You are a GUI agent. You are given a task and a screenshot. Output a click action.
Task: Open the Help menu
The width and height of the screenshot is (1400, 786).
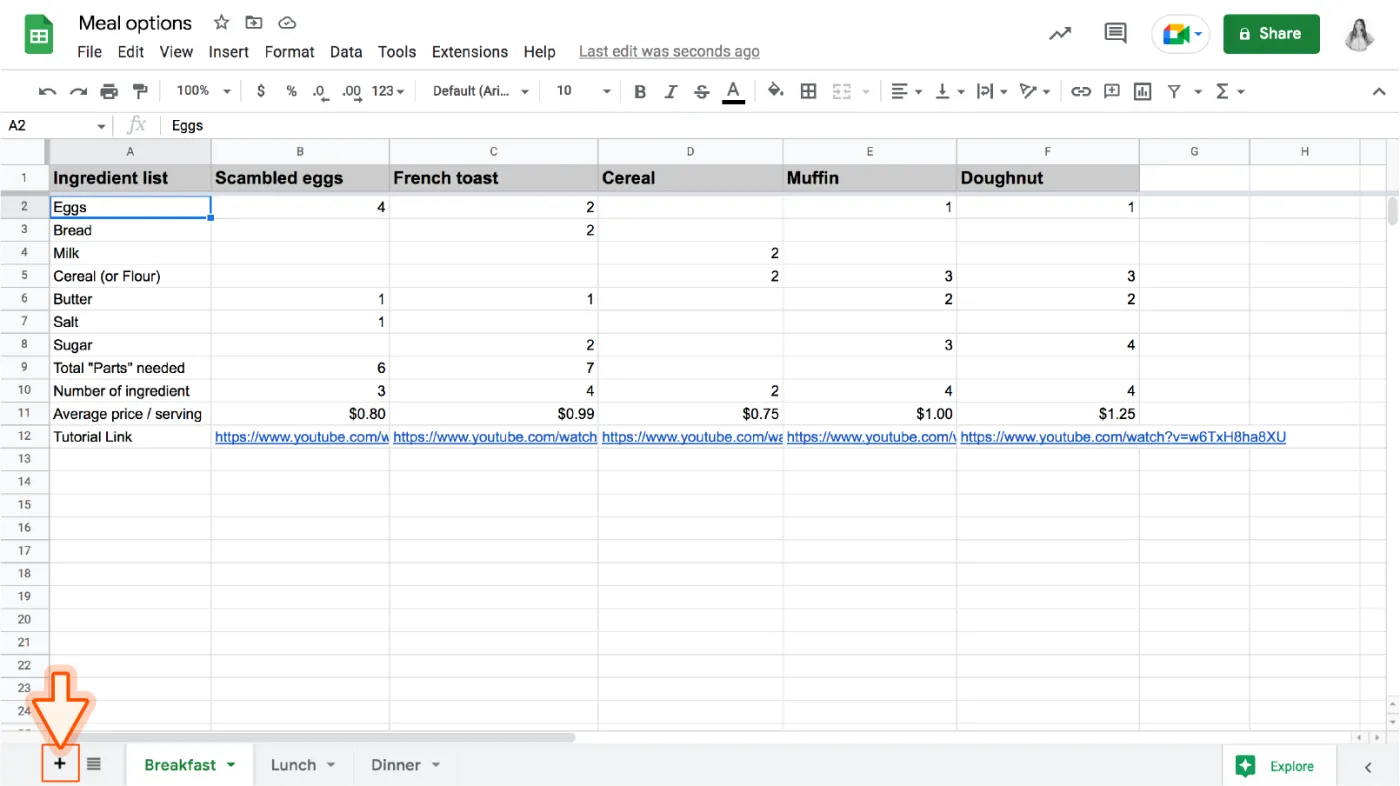pyautogui.click(x=539, y=52)
